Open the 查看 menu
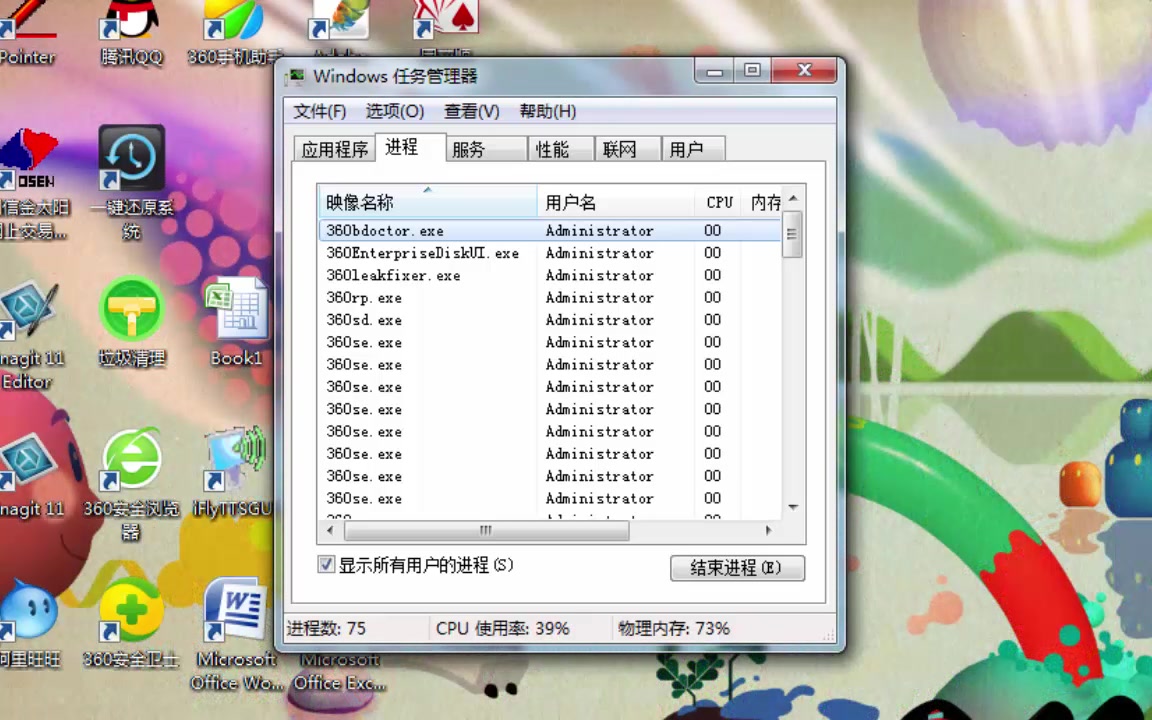1152x720 pixels. point(470,111)
